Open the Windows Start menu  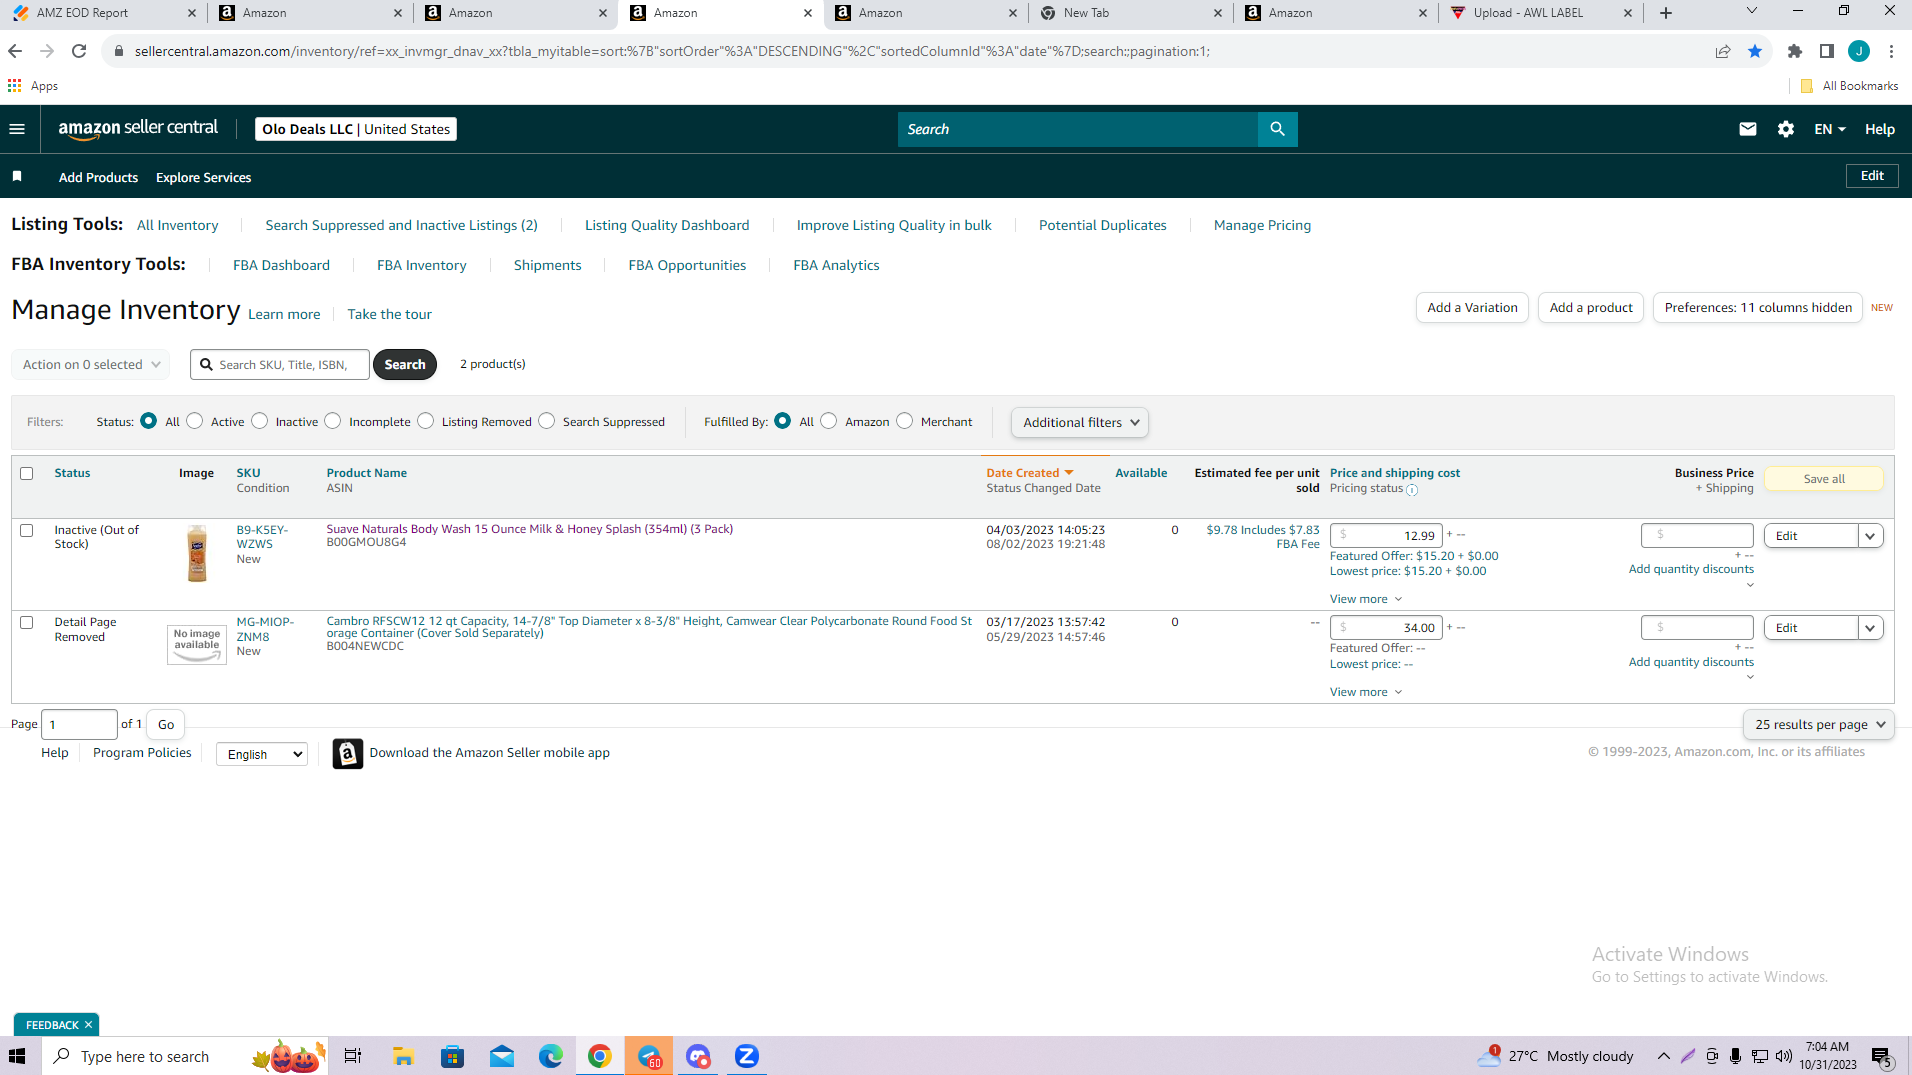[x=17, y=1056]
